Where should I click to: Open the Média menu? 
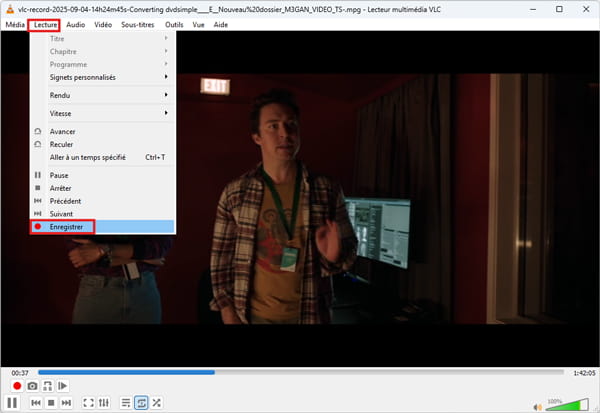pos(15,25)
